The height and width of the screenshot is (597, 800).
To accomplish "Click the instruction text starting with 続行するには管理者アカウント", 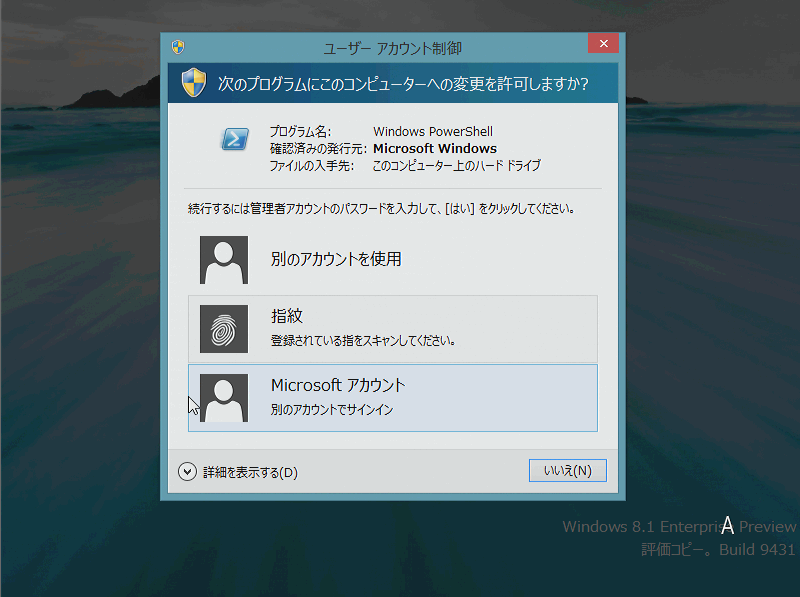I will 382,209.
